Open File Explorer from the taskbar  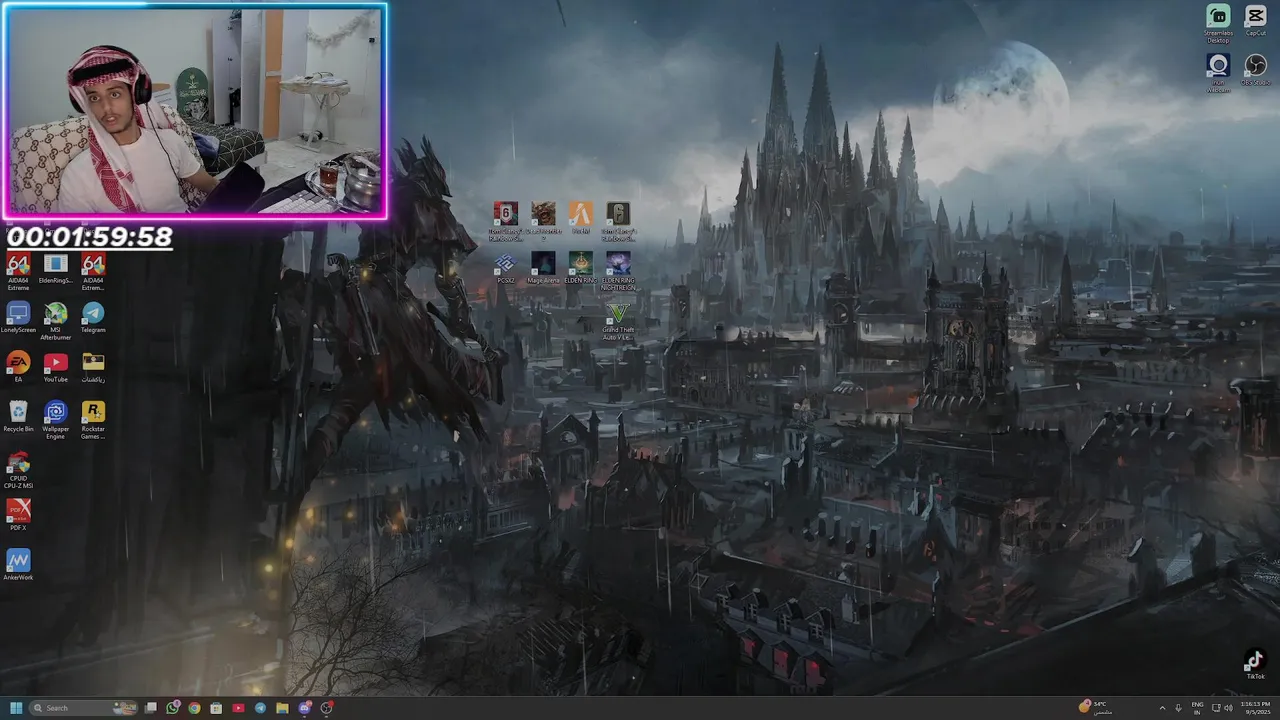click(282, 708)
